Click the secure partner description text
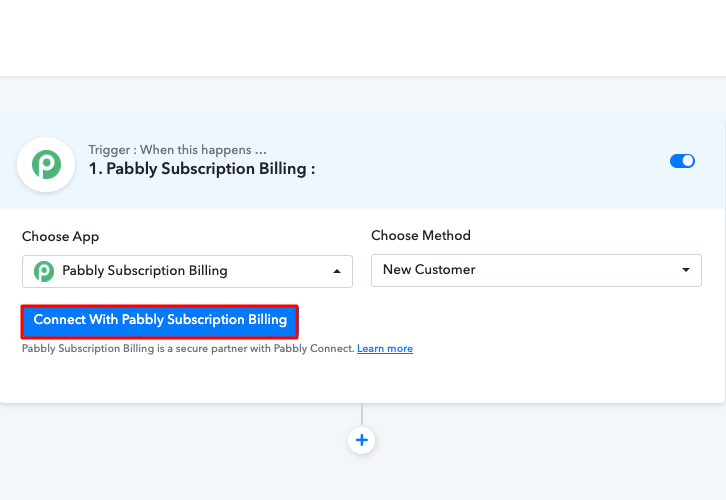The height and width of the screenshot is (500, 726). [188, 349]
